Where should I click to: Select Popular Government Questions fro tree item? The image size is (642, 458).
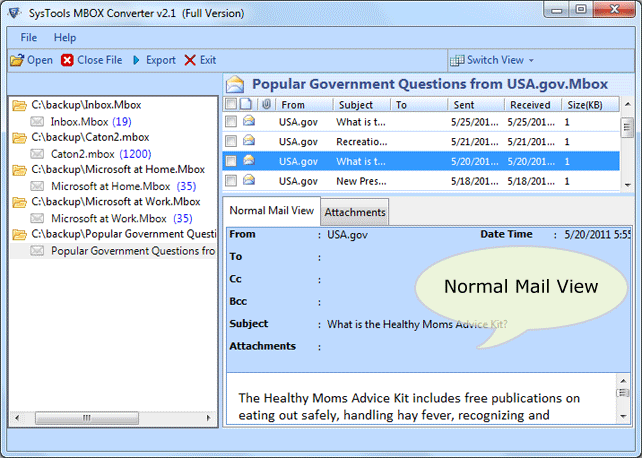pyautogui.click(x=133, y=250)
